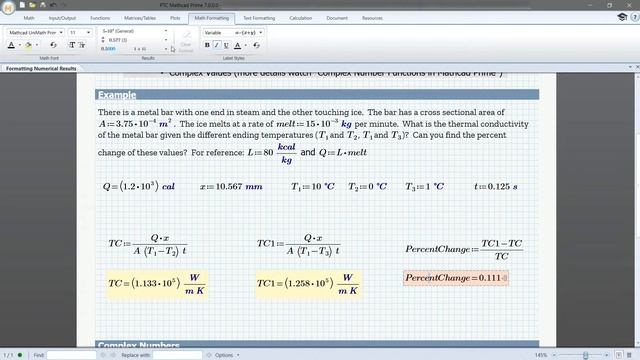
Task: Switch to page view in status bar
Action: pos(619,355)
